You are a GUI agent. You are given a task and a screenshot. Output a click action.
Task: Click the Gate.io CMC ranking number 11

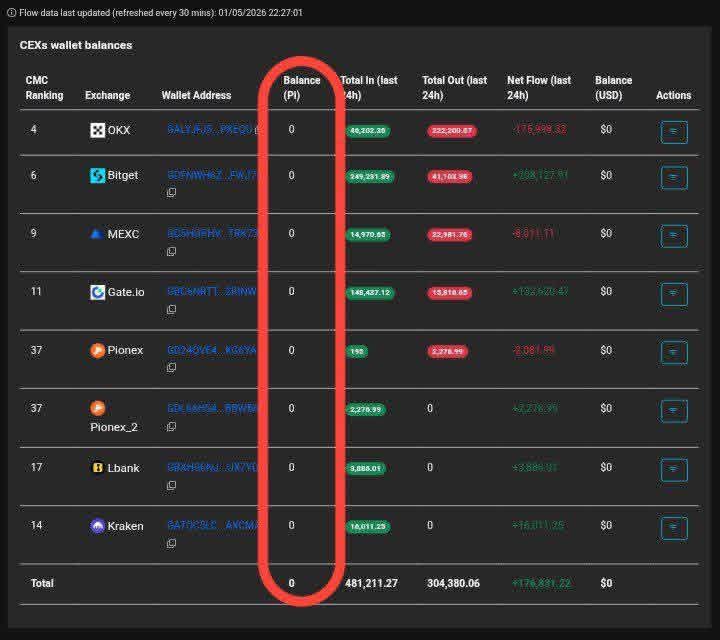pos(36,291)
